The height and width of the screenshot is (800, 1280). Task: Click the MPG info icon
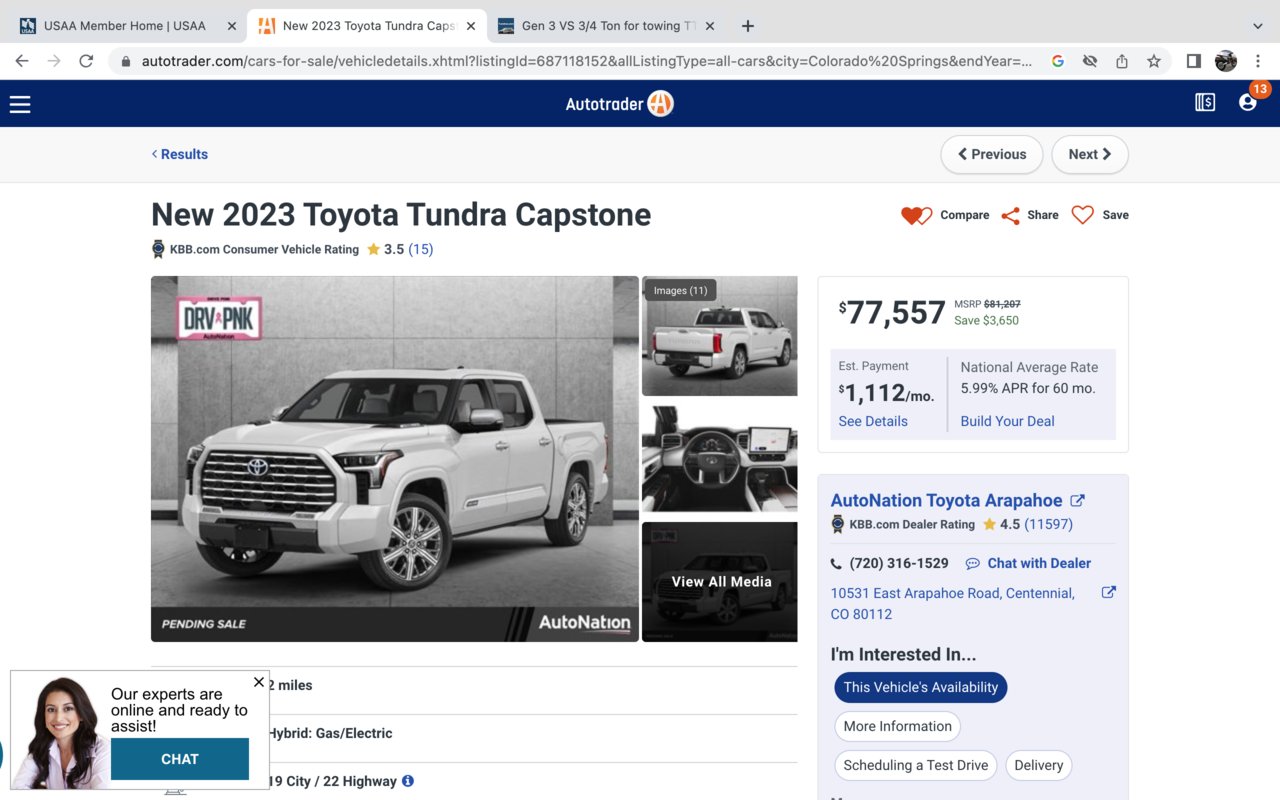tap(408, 781)
